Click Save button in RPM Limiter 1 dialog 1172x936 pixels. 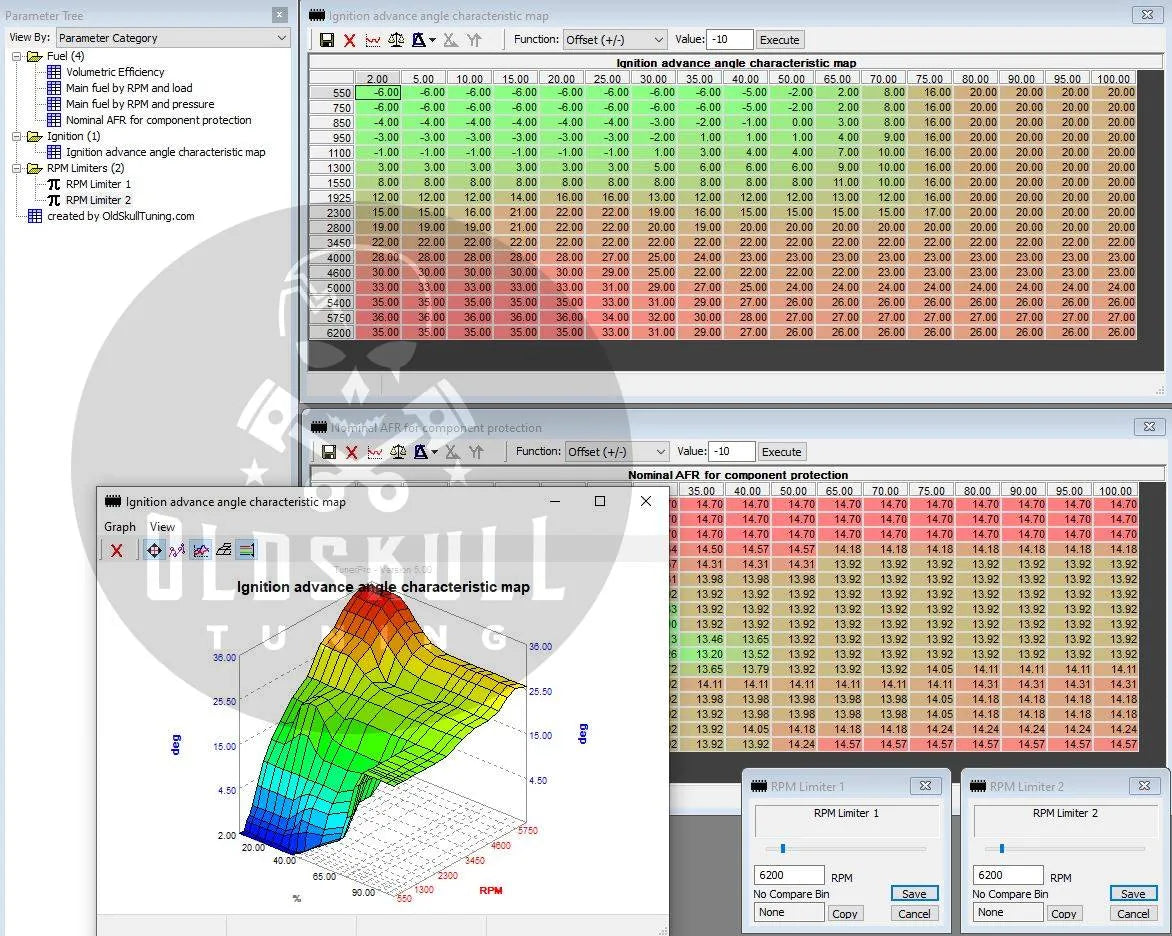pos(913,893)
